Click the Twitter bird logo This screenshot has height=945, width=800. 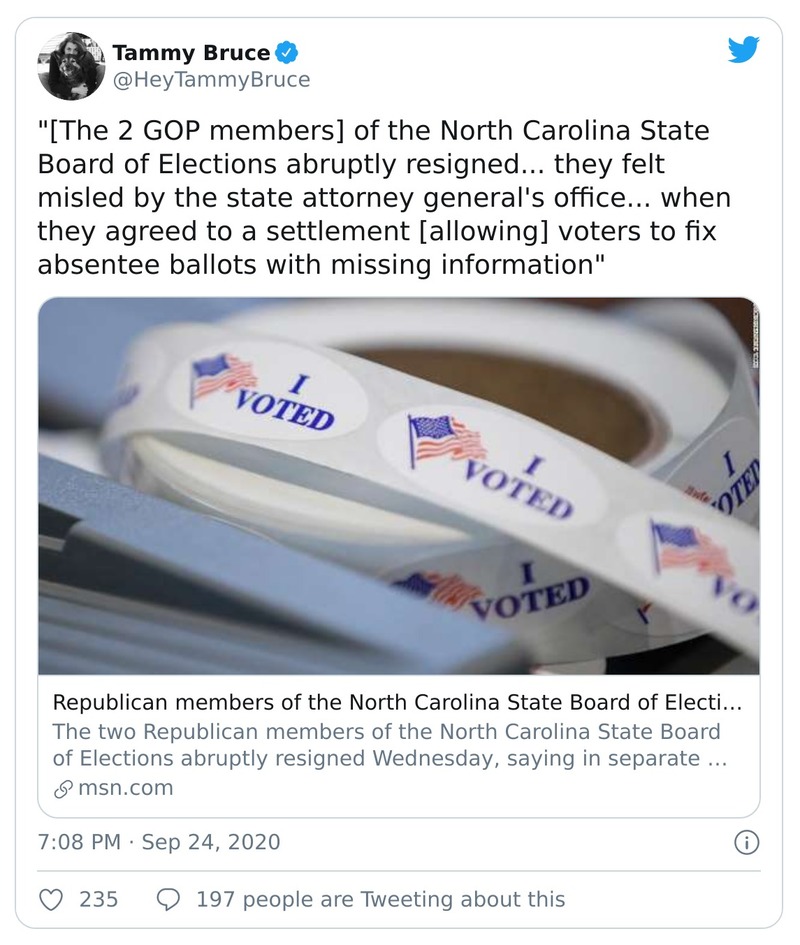tap(743, 51)
